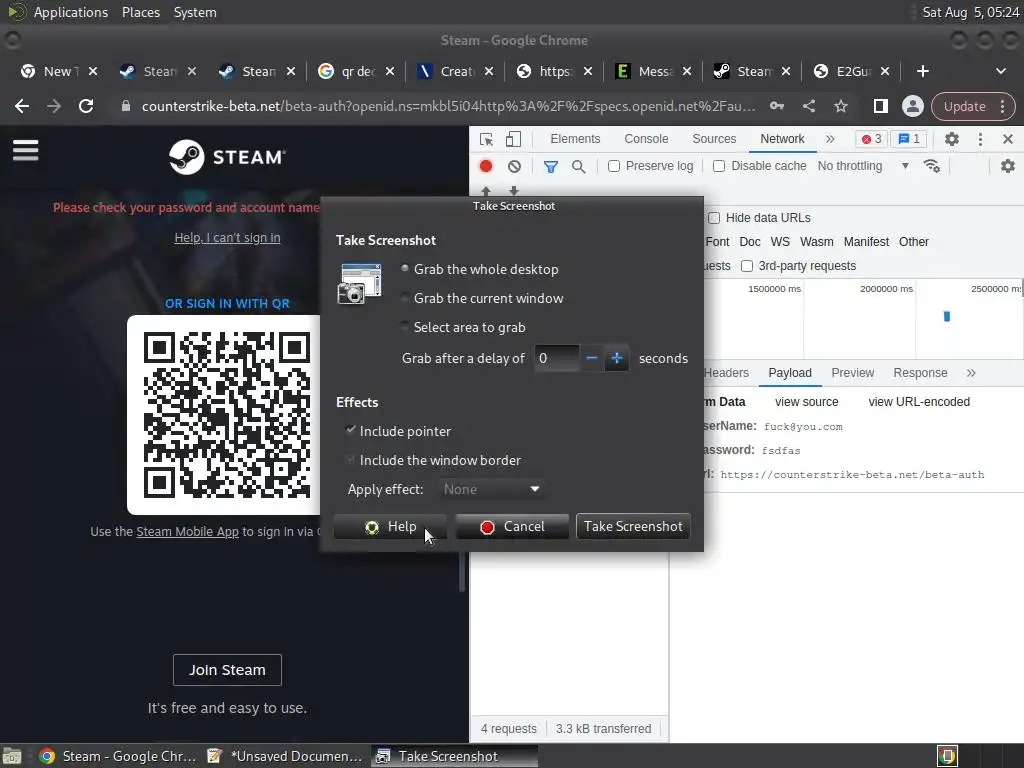1024x768 pixels.
Task: Click the Join Steam button
Action: pyautogui.click(x=227, y=670)
